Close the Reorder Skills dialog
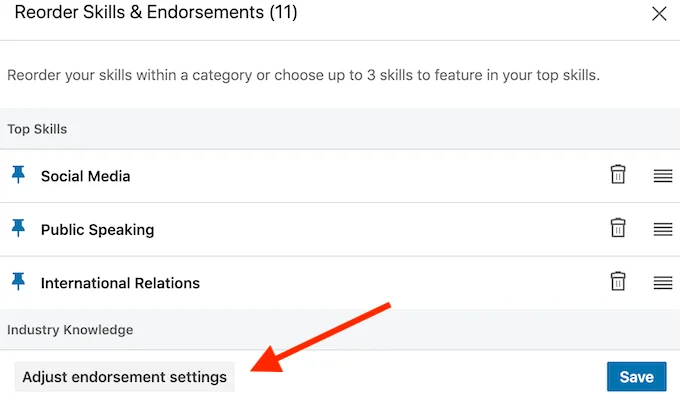This screenshot has width=680, height=401. click(x=659, y=14)
